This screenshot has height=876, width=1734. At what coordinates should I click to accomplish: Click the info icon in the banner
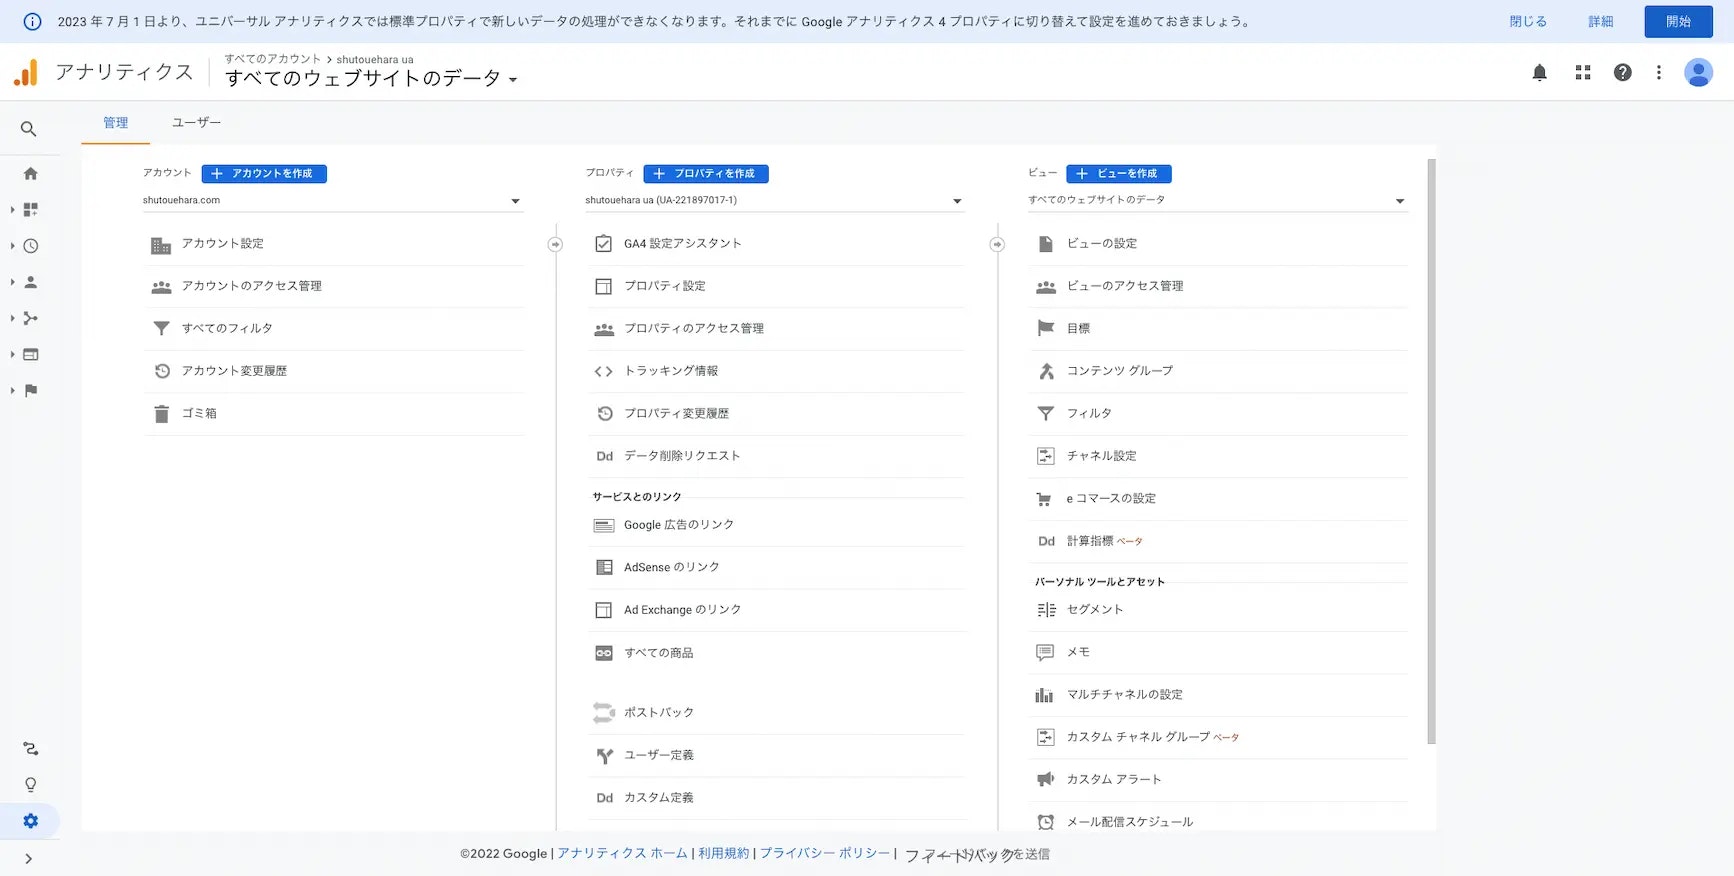[32, 21]
